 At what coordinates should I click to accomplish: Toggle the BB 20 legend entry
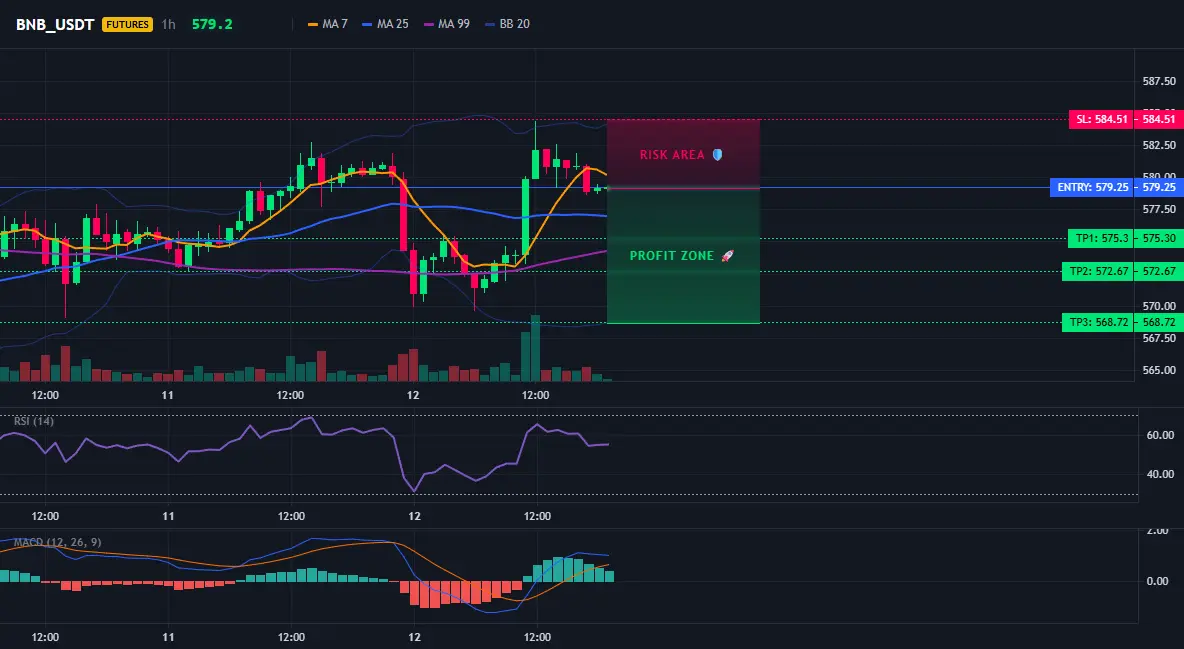pos(507,24)
